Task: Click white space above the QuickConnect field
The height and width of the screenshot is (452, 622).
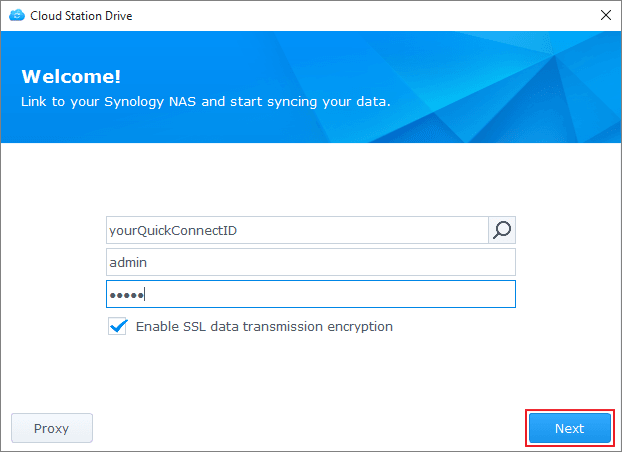Action: pos(310,180)
